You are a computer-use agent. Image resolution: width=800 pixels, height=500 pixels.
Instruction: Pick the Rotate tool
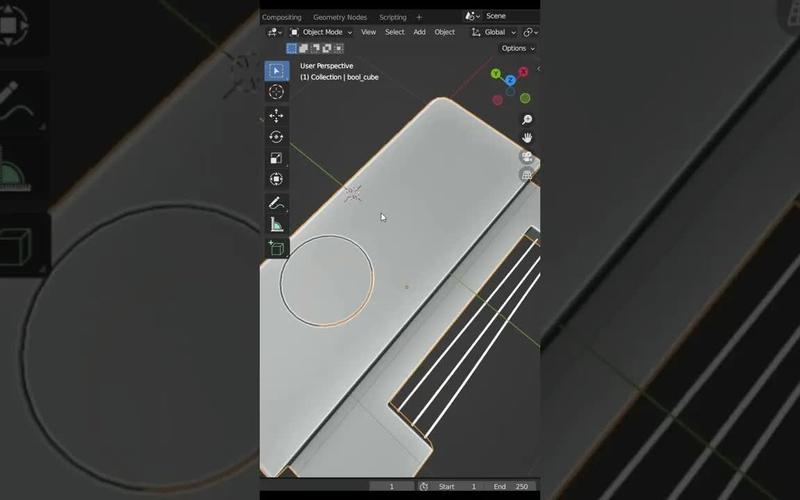click(277, 137)
